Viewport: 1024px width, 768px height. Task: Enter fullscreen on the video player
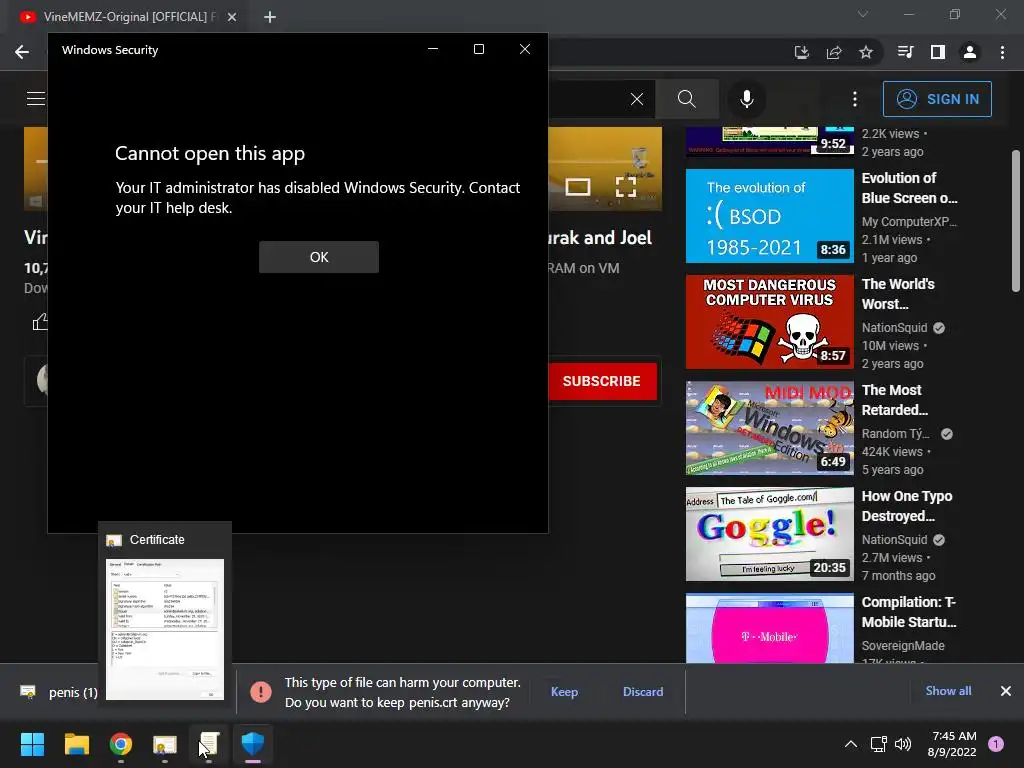click(x=626, y=187)
